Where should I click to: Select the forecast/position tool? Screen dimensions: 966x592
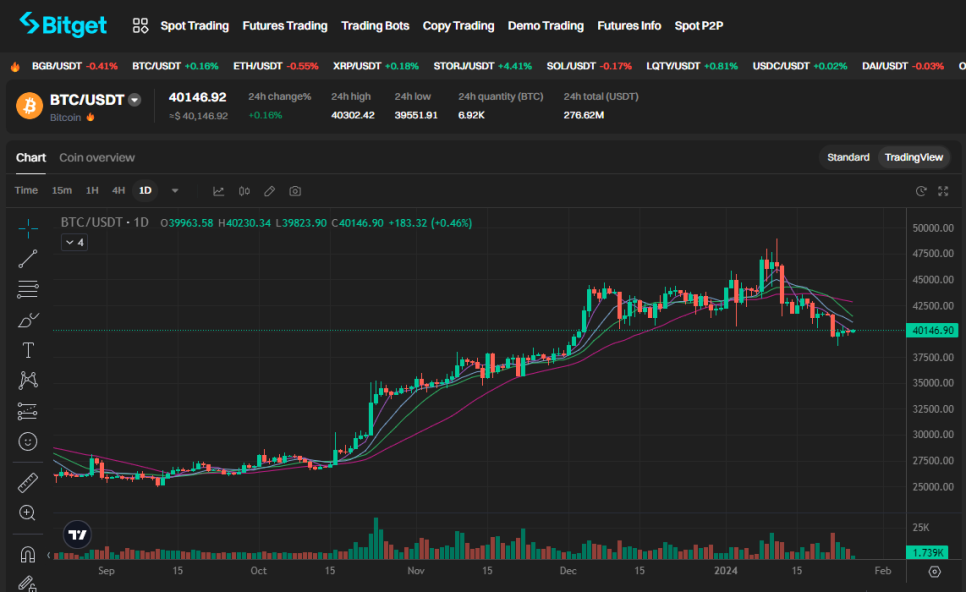pyautogui.click(x=28, y=411)
